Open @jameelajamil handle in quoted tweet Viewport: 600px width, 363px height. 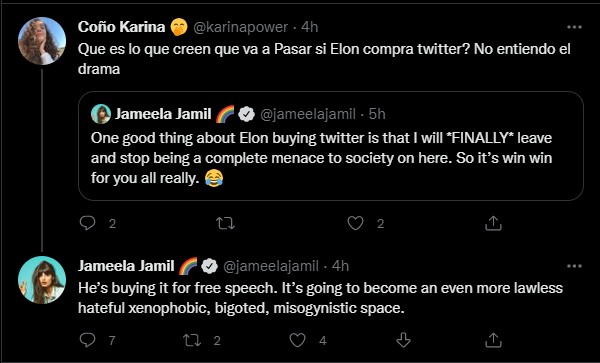coord(308,114)
